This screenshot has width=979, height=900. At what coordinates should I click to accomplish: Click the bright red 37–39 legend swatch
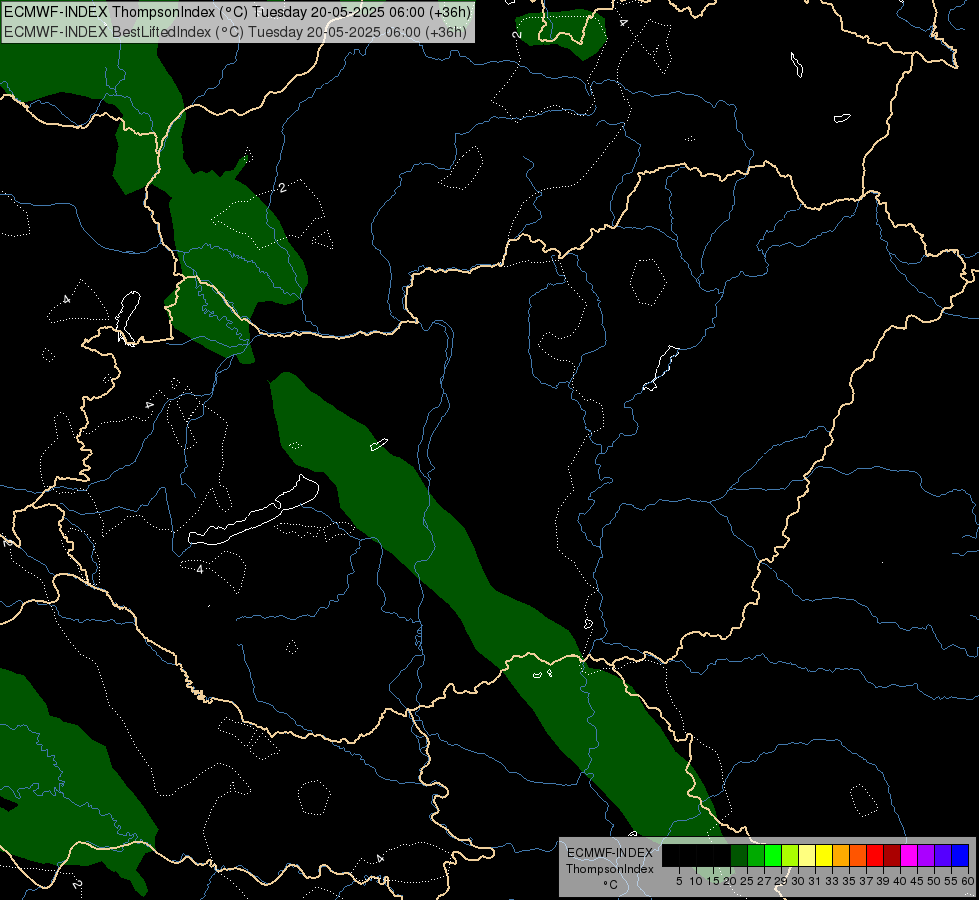tap(875, 856)
